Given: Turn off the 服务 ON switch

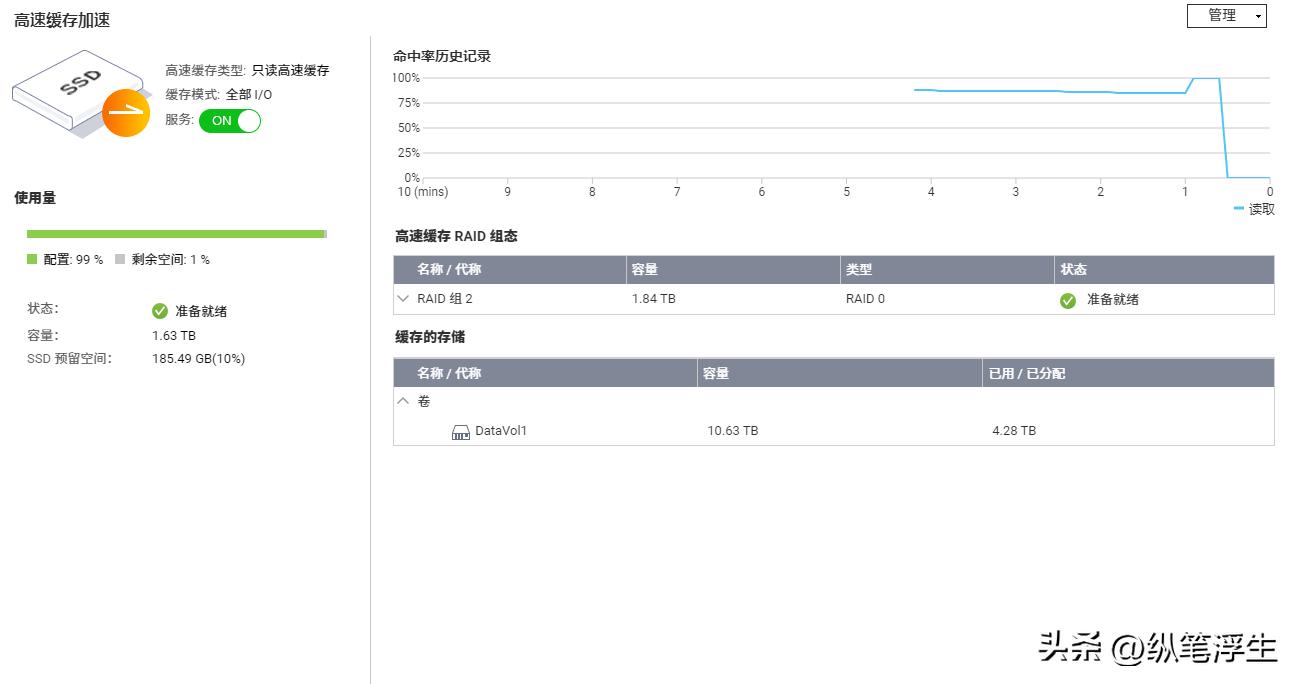Looking at the screenshot, I should click(x=230, y=120).
